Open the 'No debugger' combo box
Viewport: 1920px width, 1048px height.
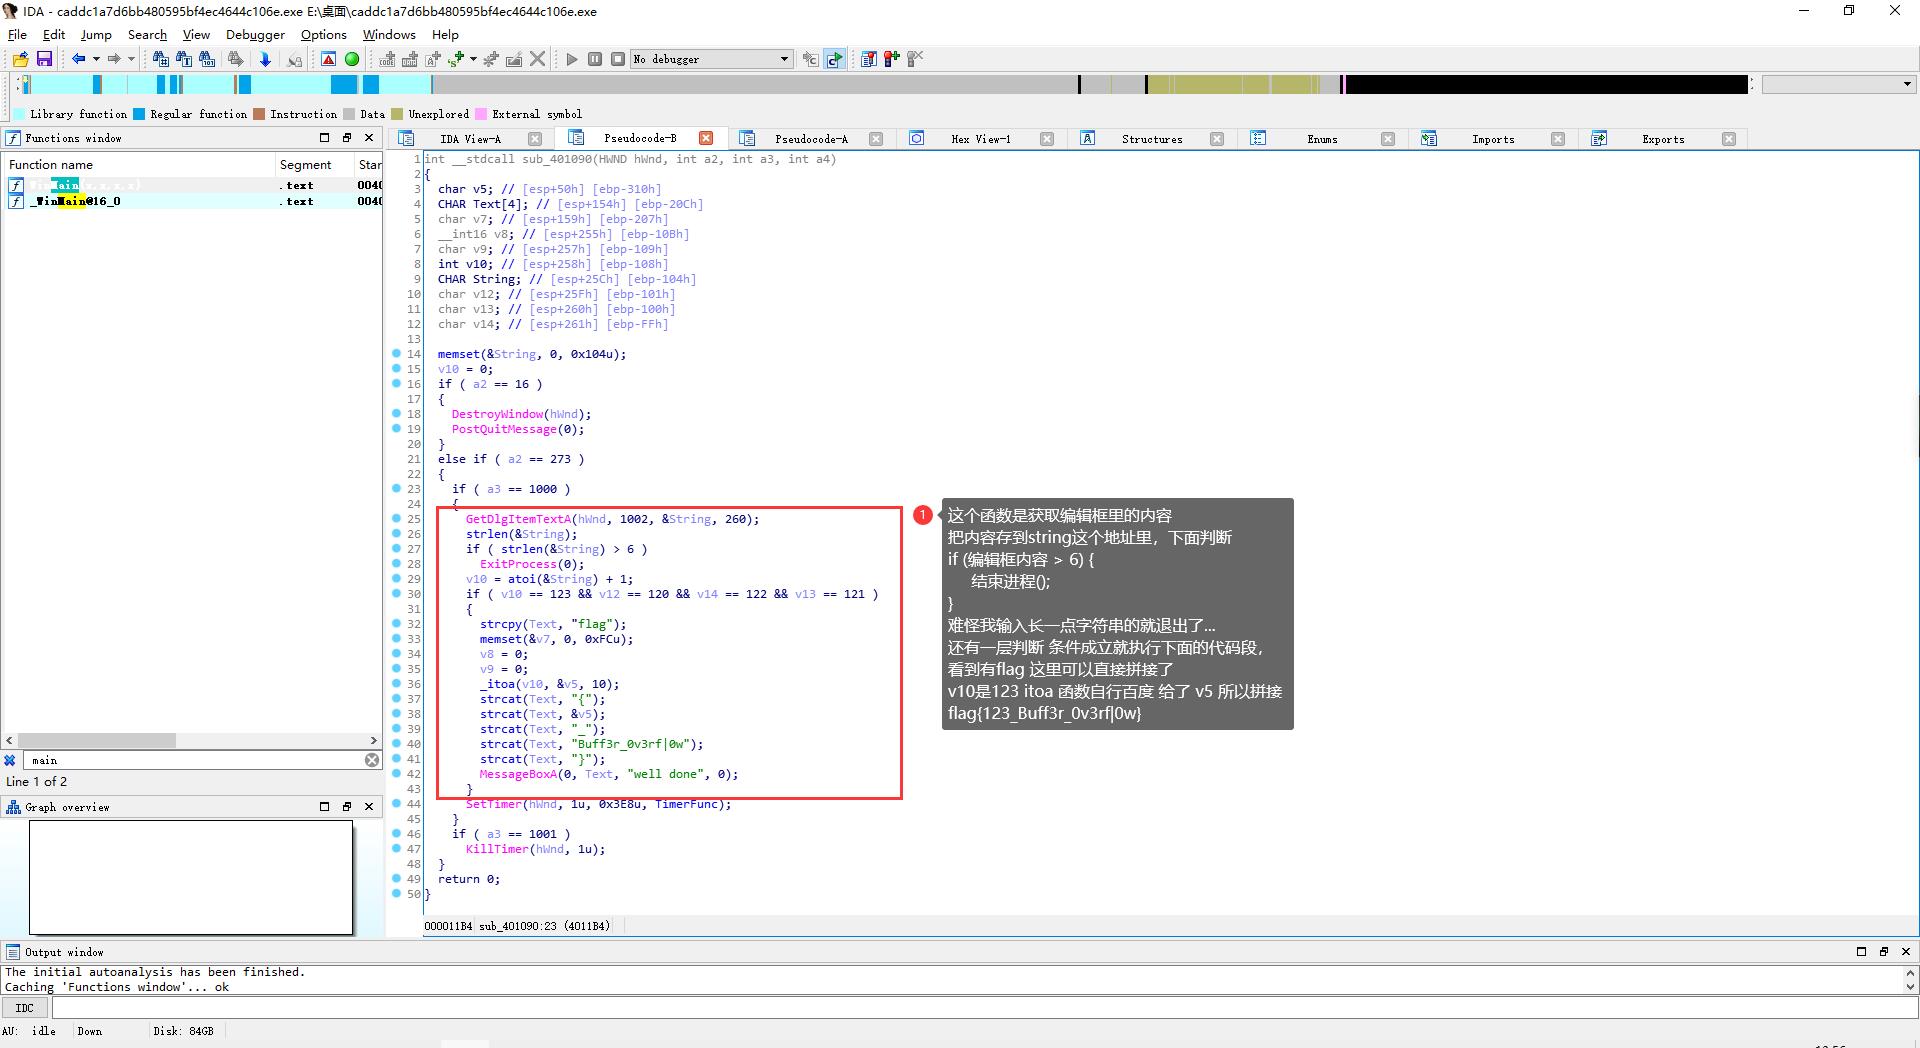pos(712,59)
